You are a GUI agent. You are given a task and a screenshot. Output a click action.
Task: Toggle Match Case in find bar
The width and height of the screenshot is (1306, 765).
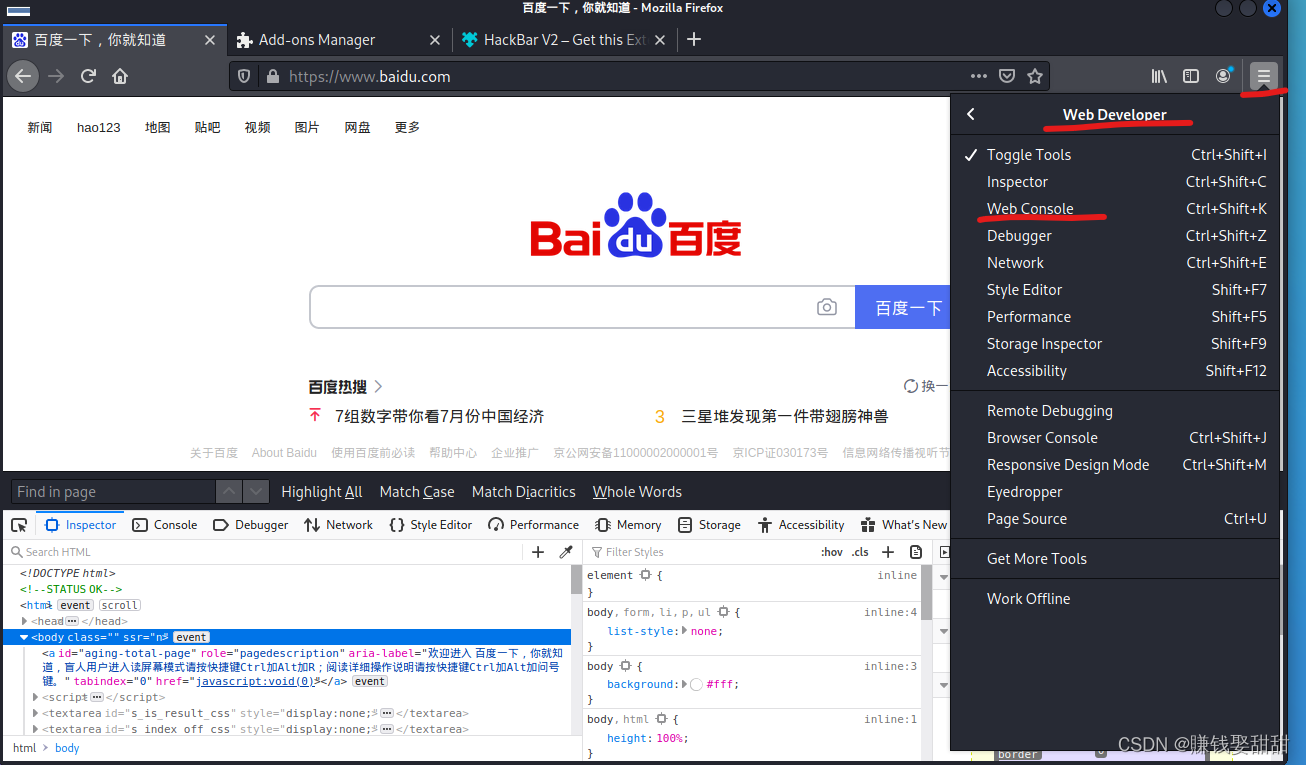(x=417, y=491)
